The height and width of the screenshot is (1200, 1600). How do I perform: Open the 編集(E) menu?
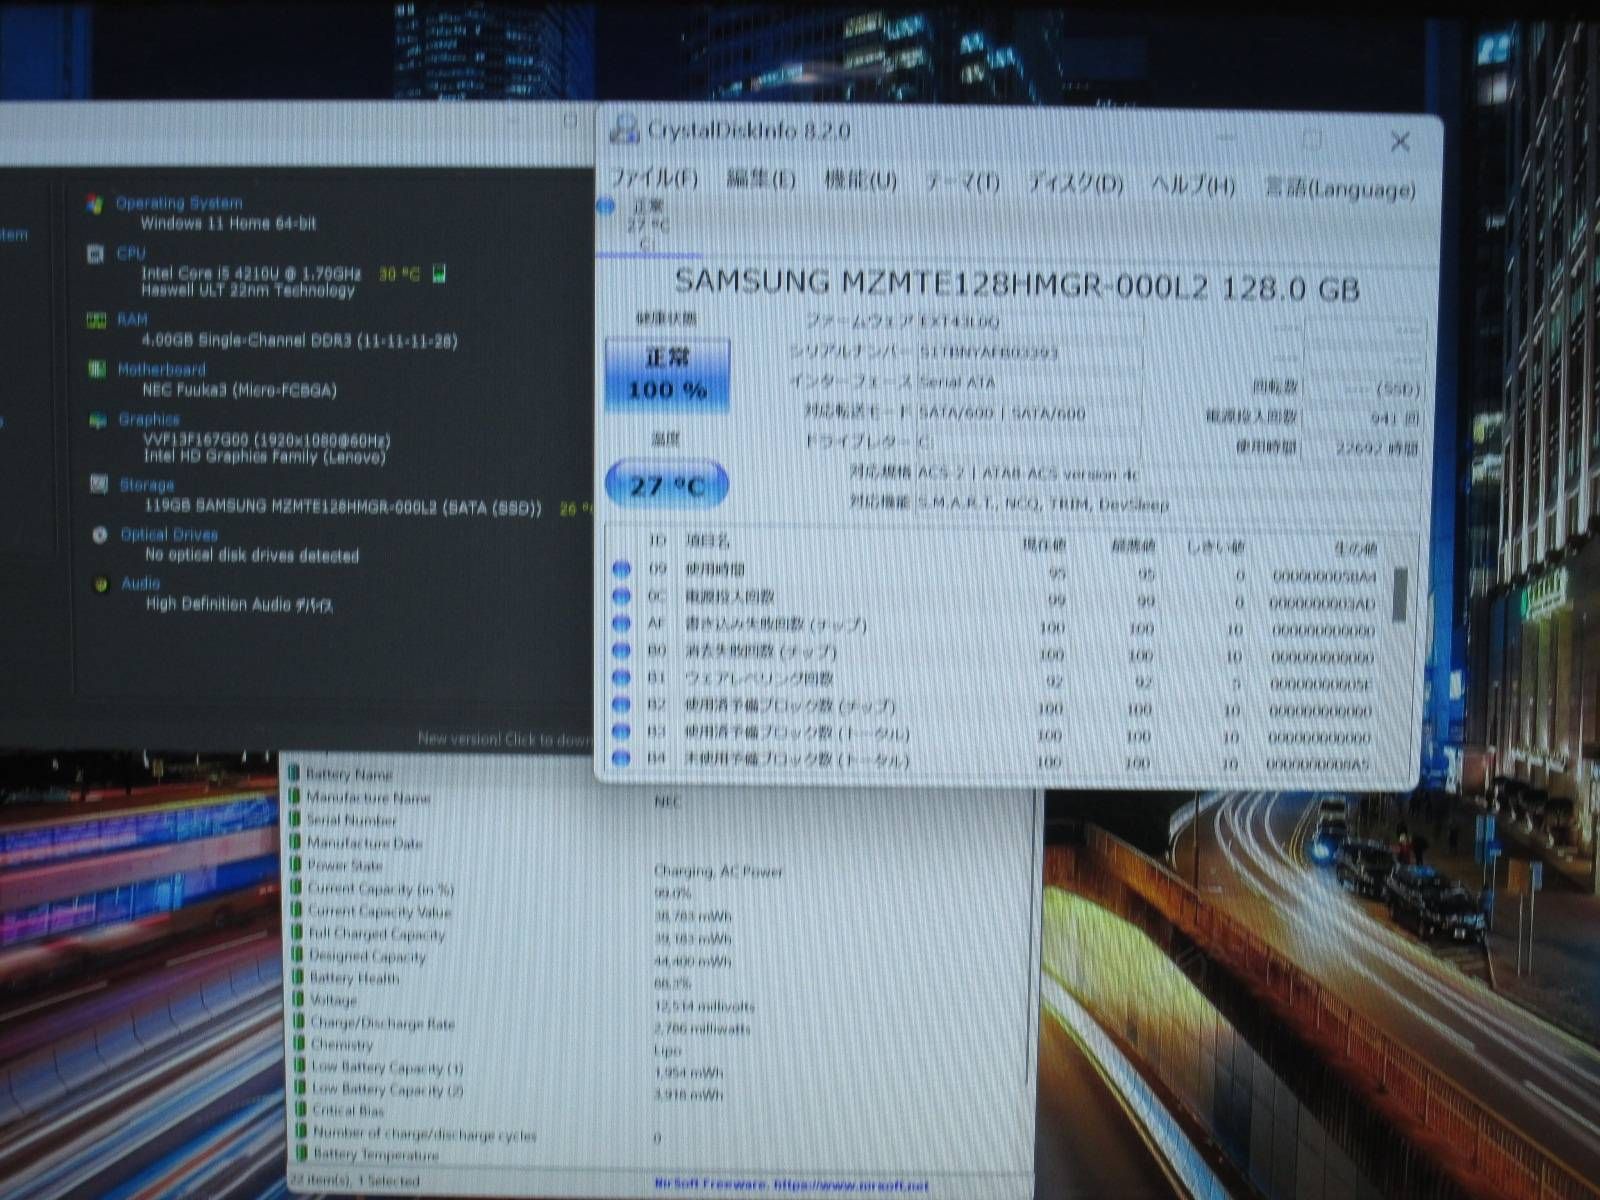click(x=760, y=179)
